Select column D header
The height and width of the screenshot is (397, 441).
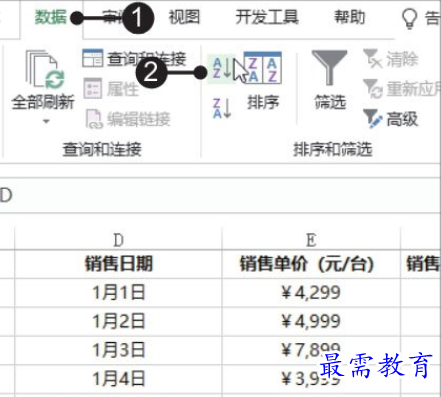(118, 240)
